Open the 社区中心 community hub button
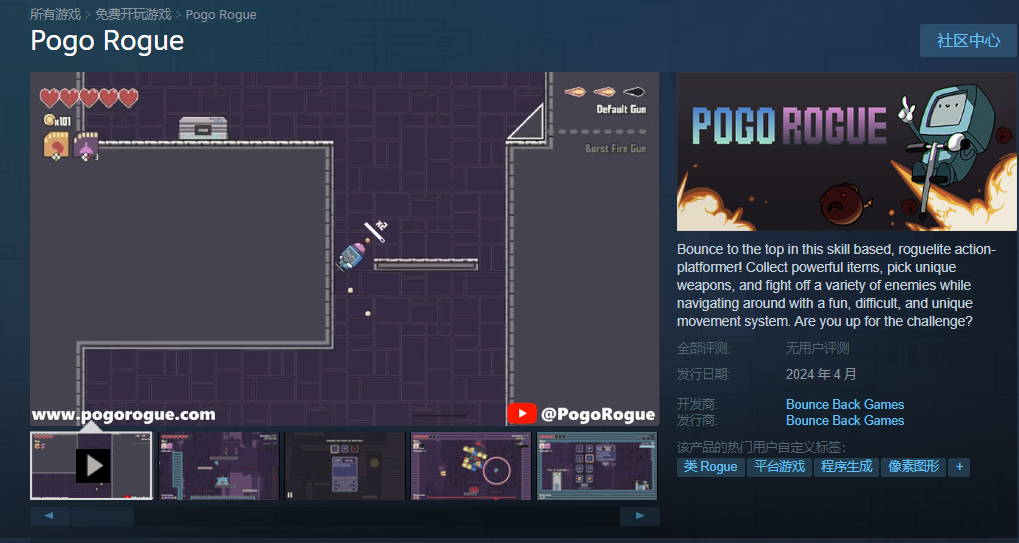 [968, 40]
